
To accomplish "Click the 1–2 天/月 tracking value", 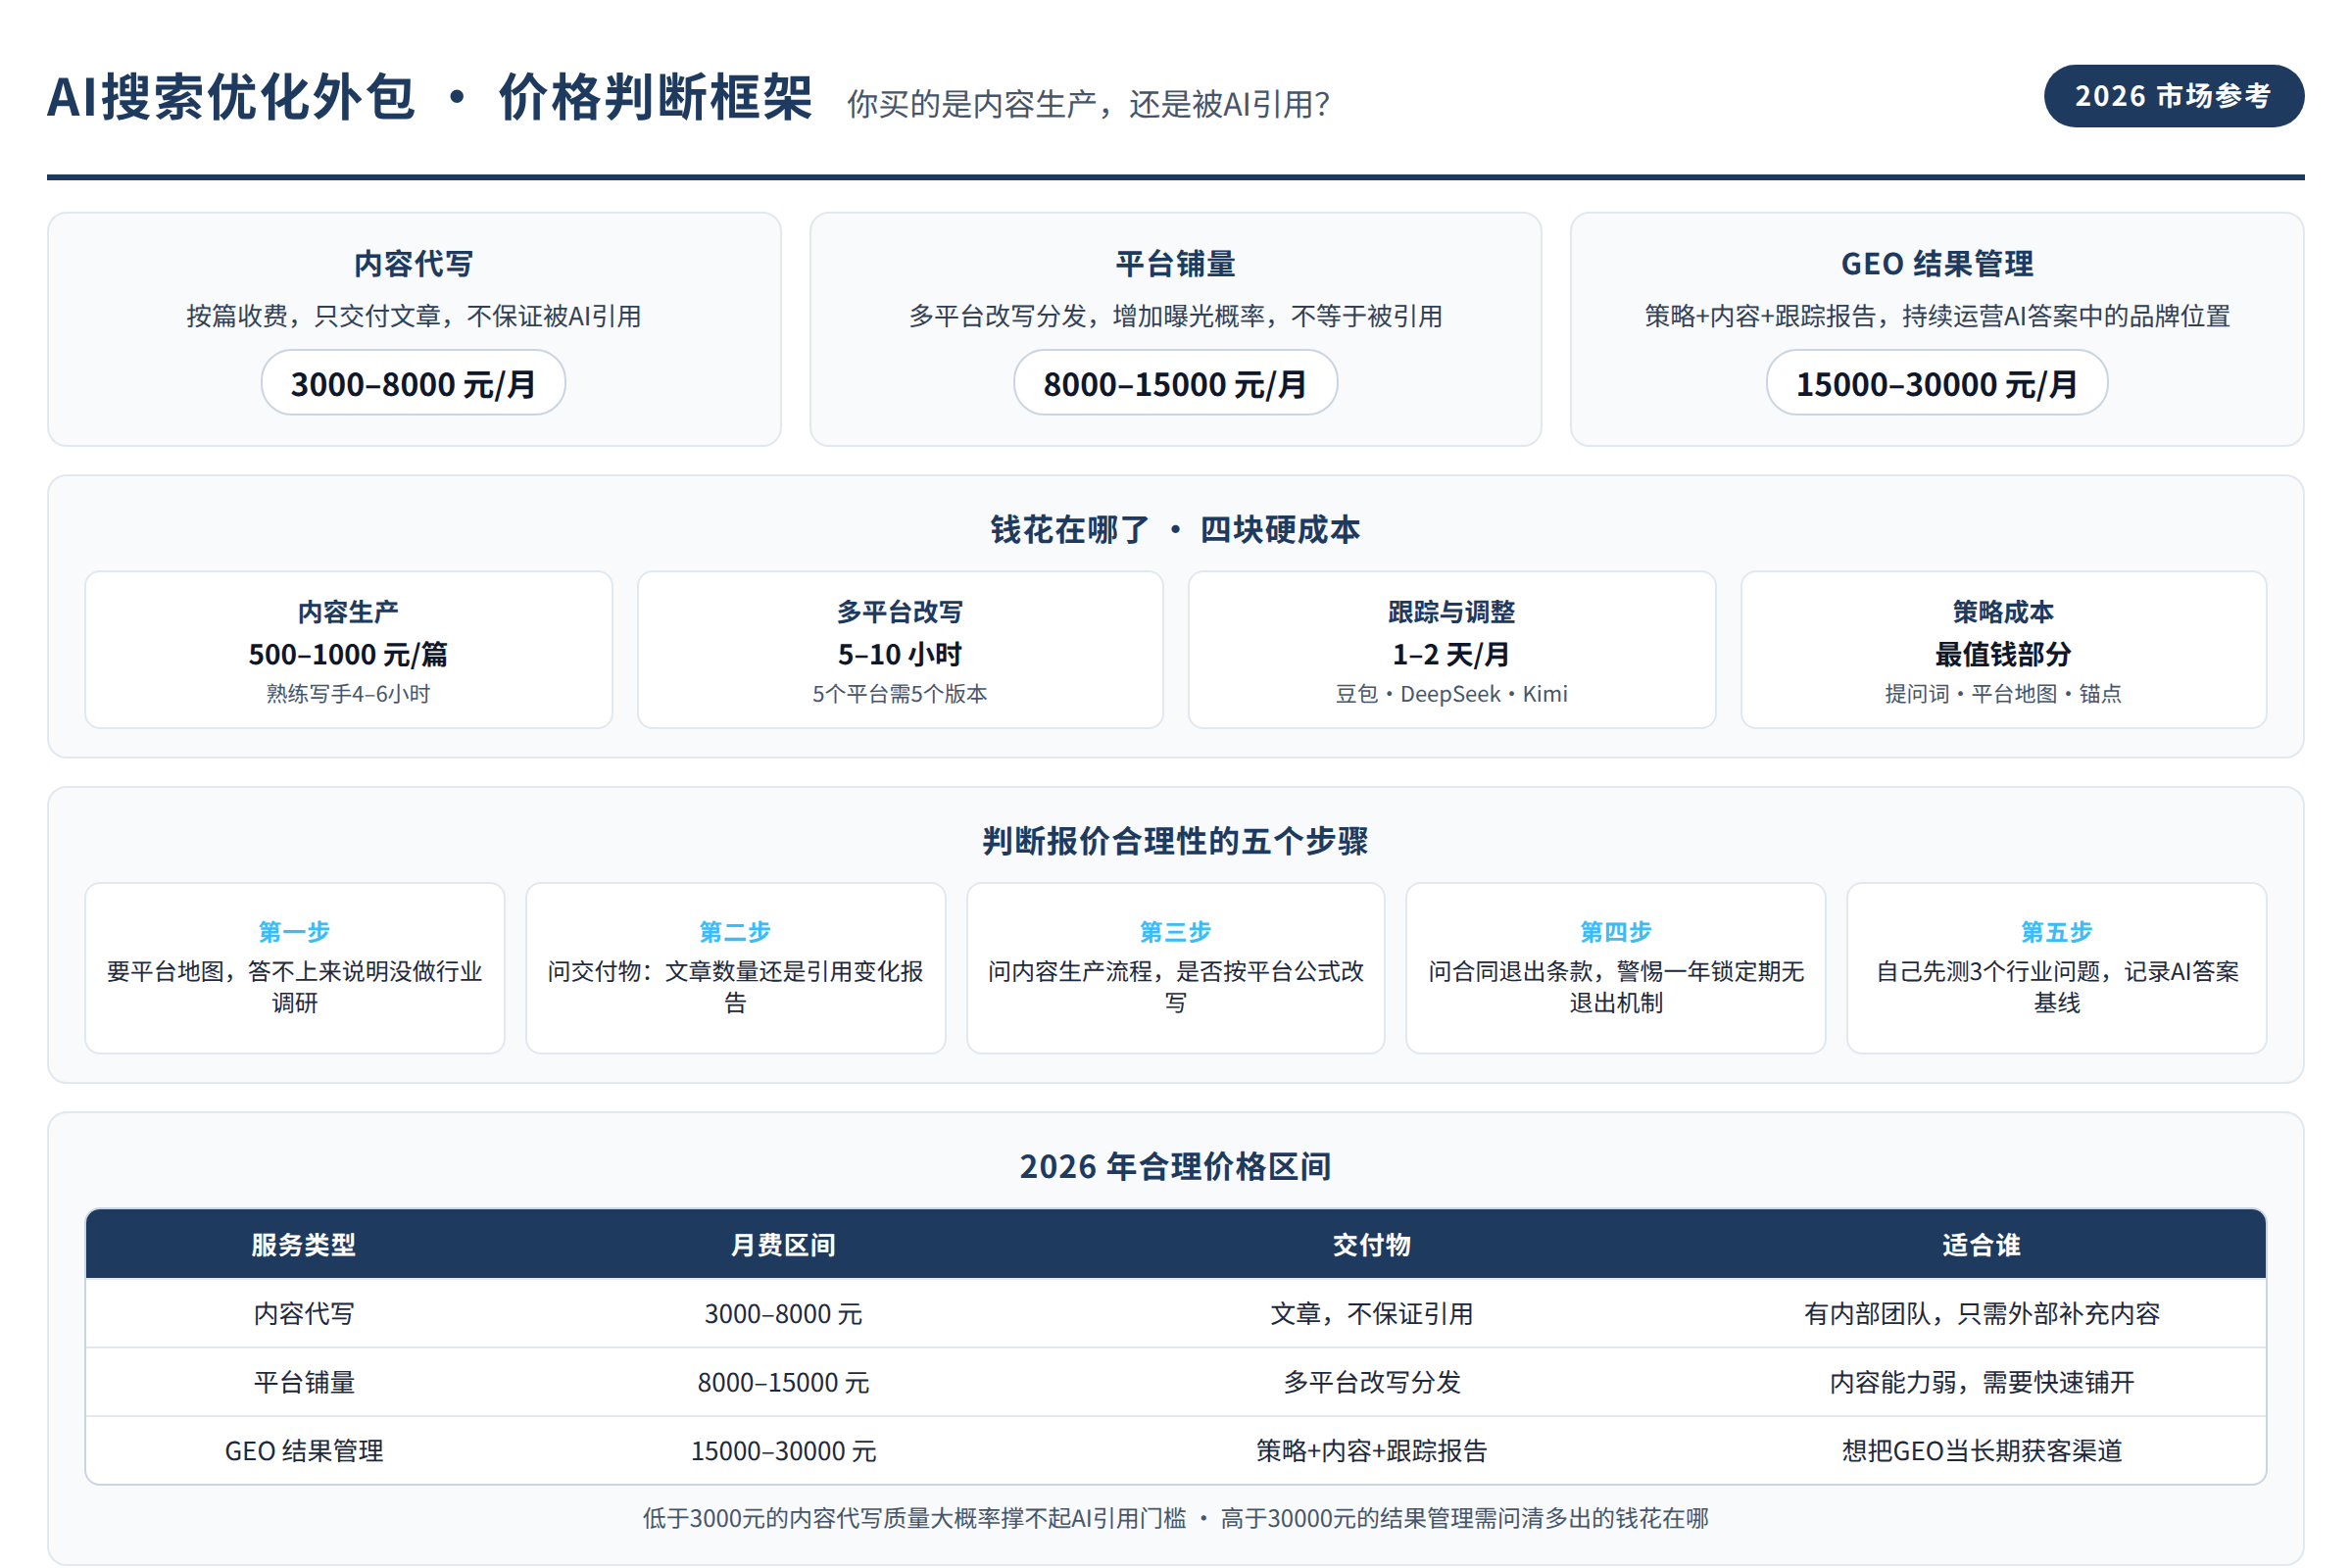I will (1451, 654).
